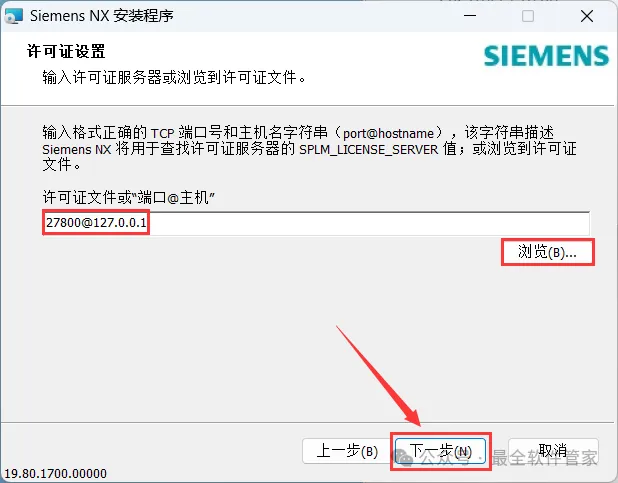
Task: Cancel setup with the 取消 button
Action: click(553, 451)
